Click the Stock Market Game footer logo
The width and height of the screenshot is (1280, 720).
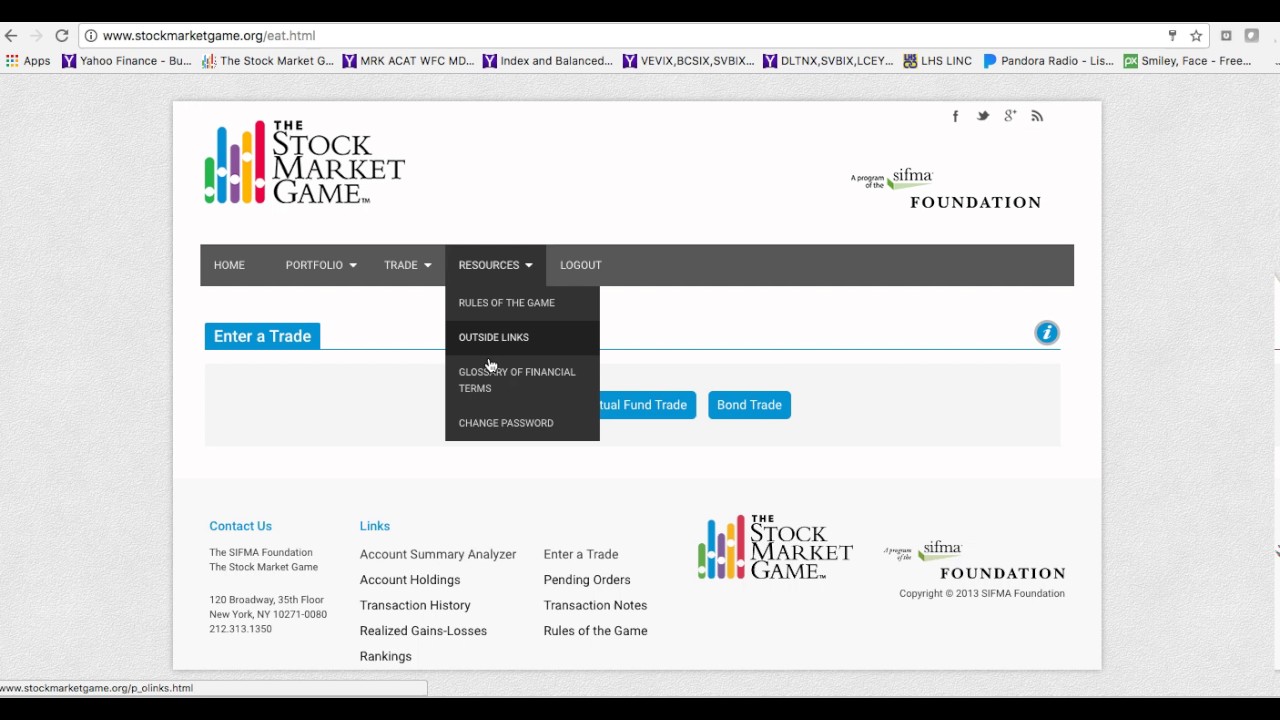775,547
